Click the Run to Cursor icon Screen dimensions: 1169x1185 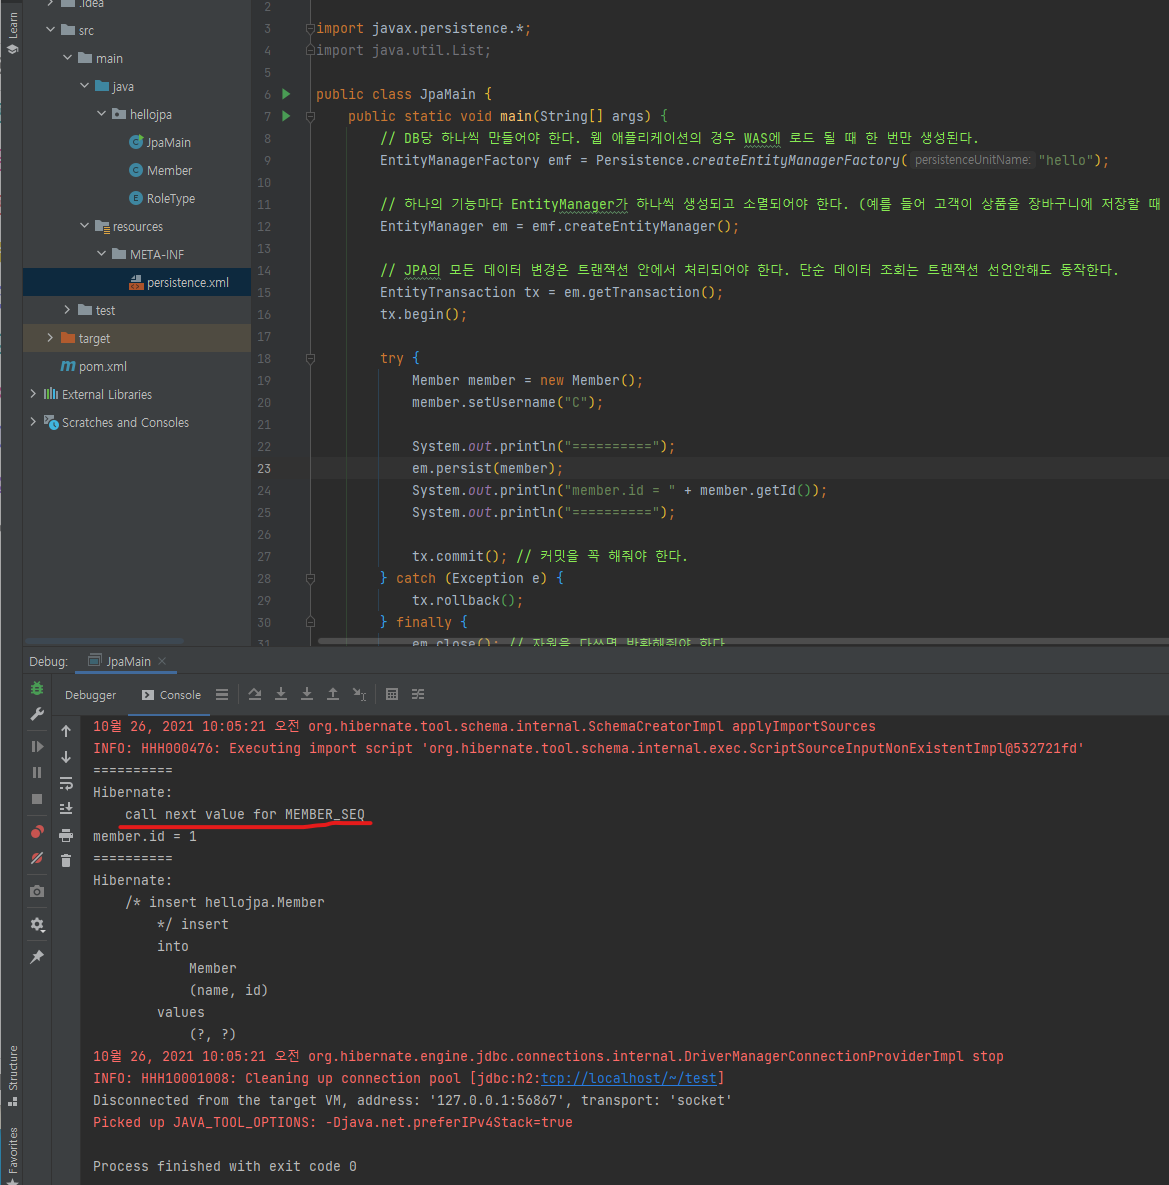pyautogui.click(x=360, y=695)
